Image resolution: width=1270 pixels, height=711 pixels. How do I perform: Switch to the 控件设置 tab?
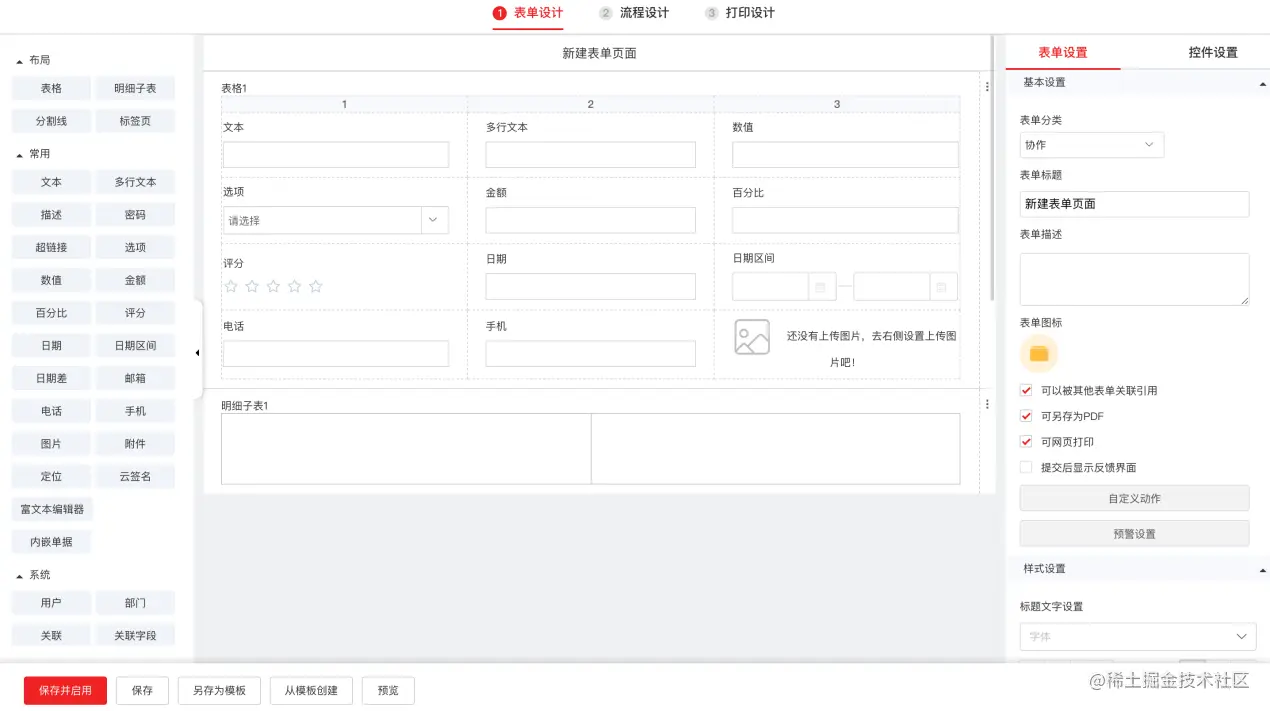(x=1212, y=51)
